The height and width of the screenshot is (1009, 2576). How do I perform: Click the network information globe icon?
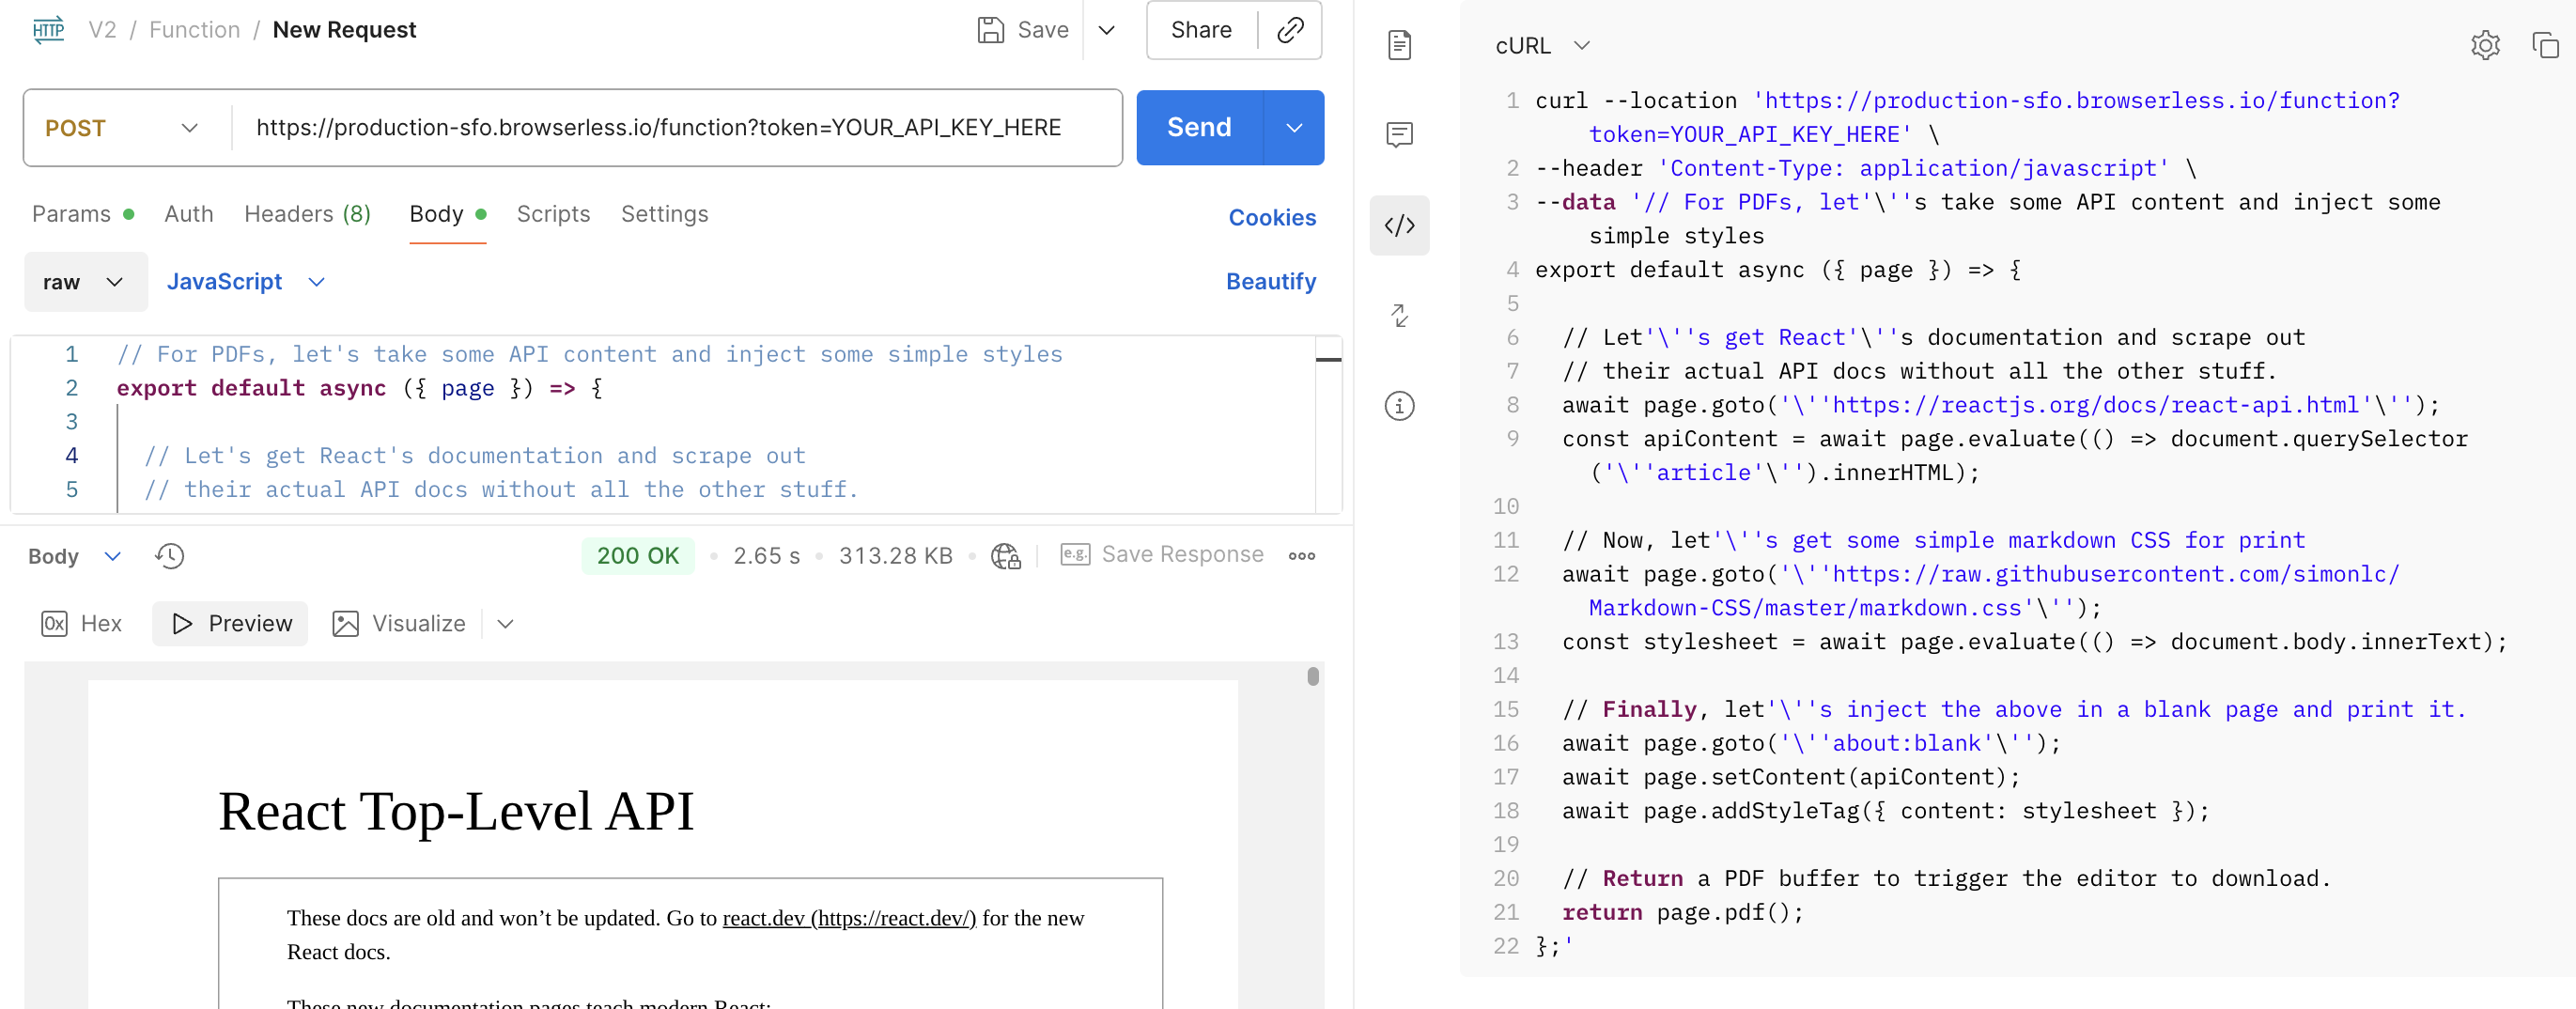point(1005,556)
